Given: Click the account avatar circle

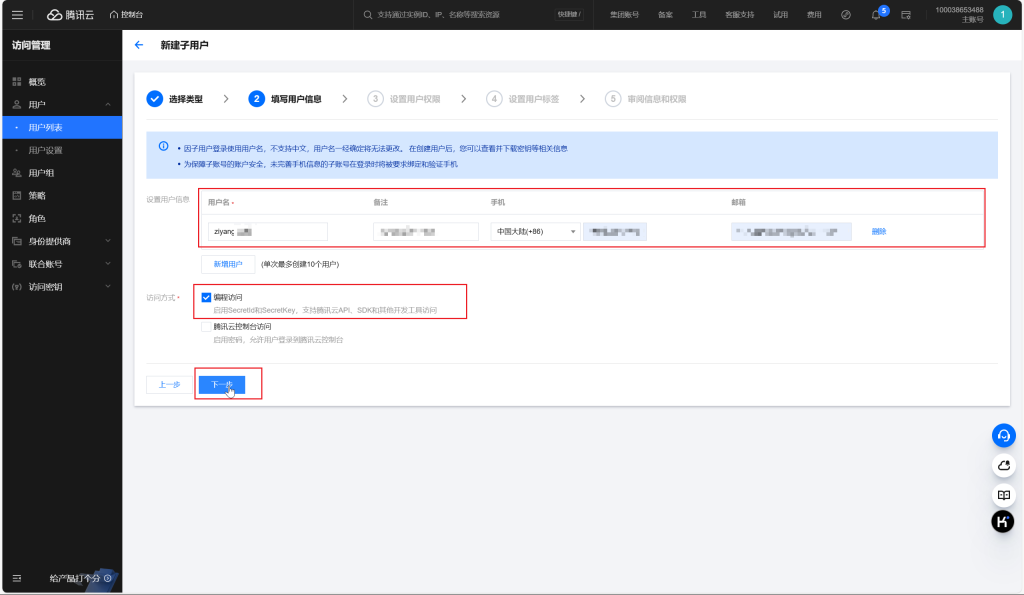Looking at the screenshot, I should 1002,15.
